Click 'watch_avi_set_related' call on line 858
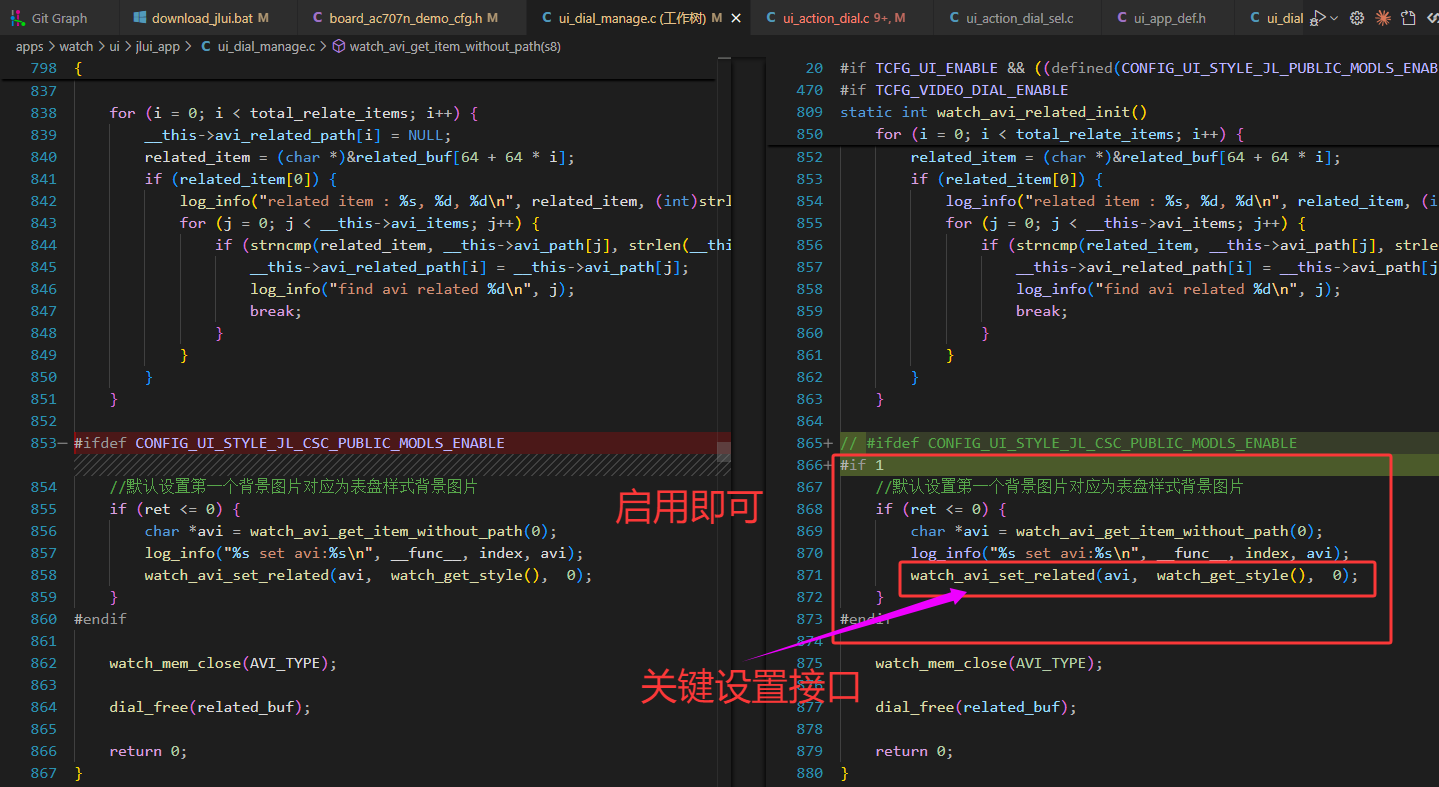This screenshot has height=787, width=1439. point(368,575)
